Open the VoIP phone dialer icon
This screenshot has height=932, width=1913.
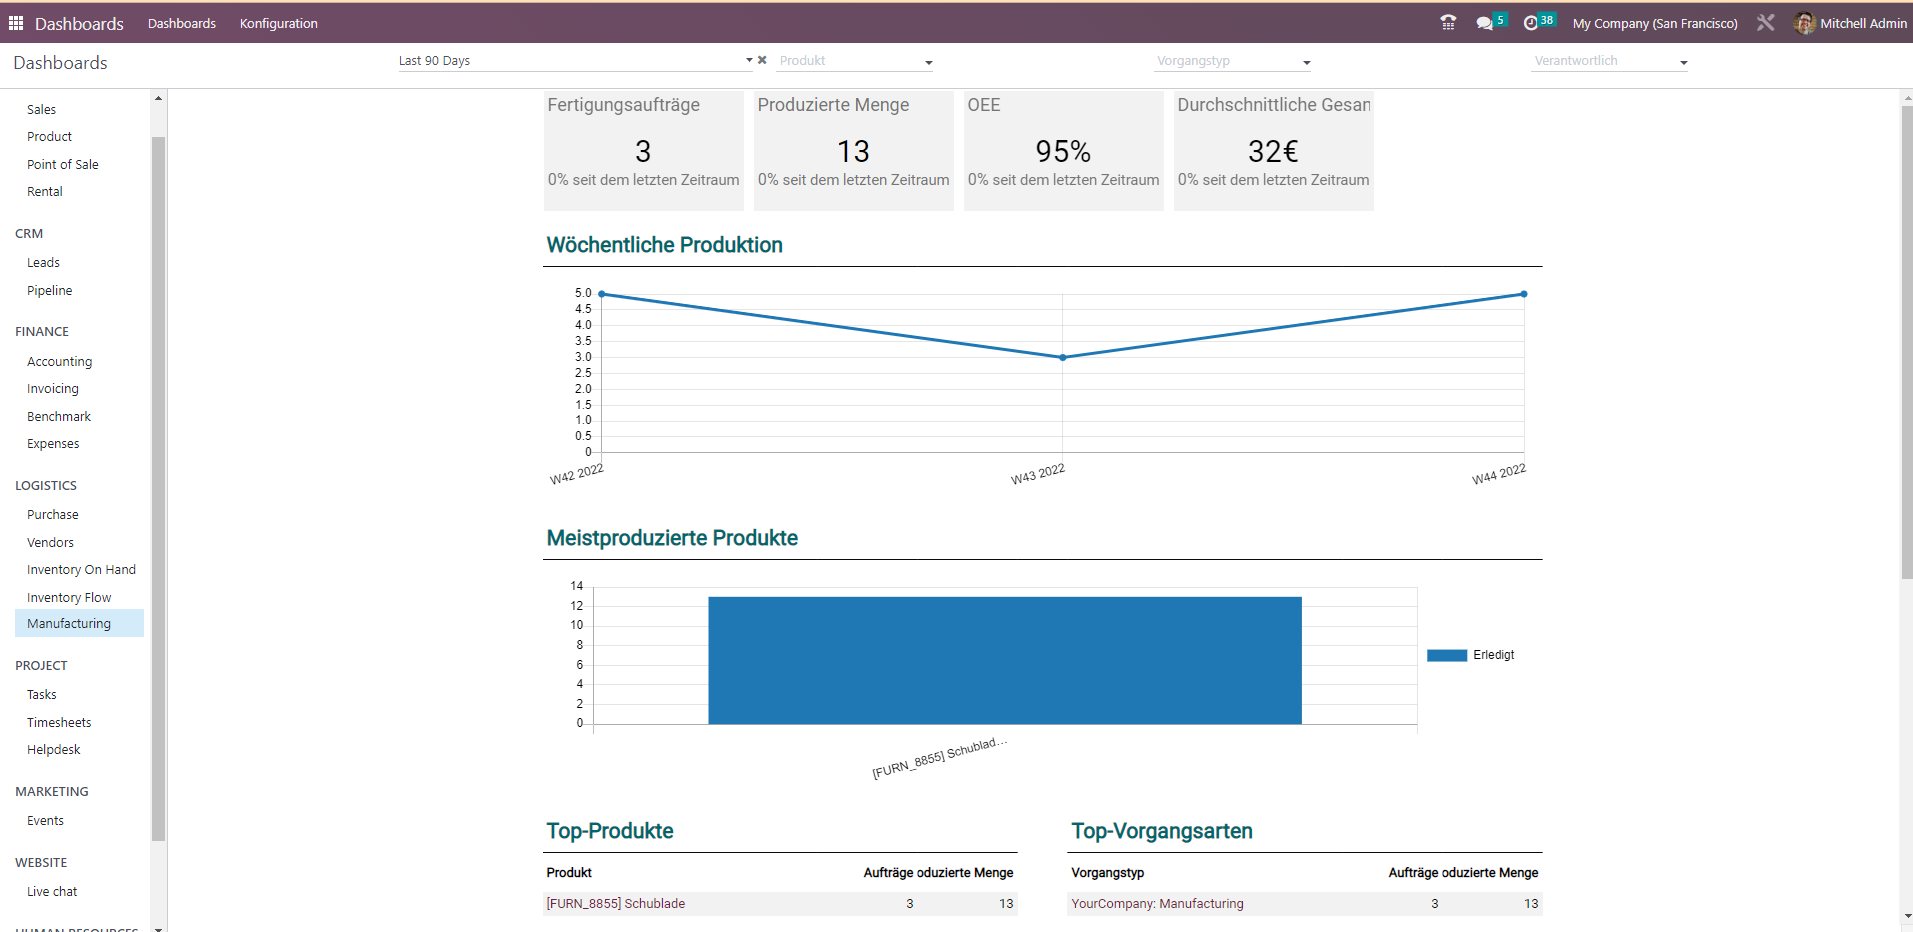coord(1447,23)
